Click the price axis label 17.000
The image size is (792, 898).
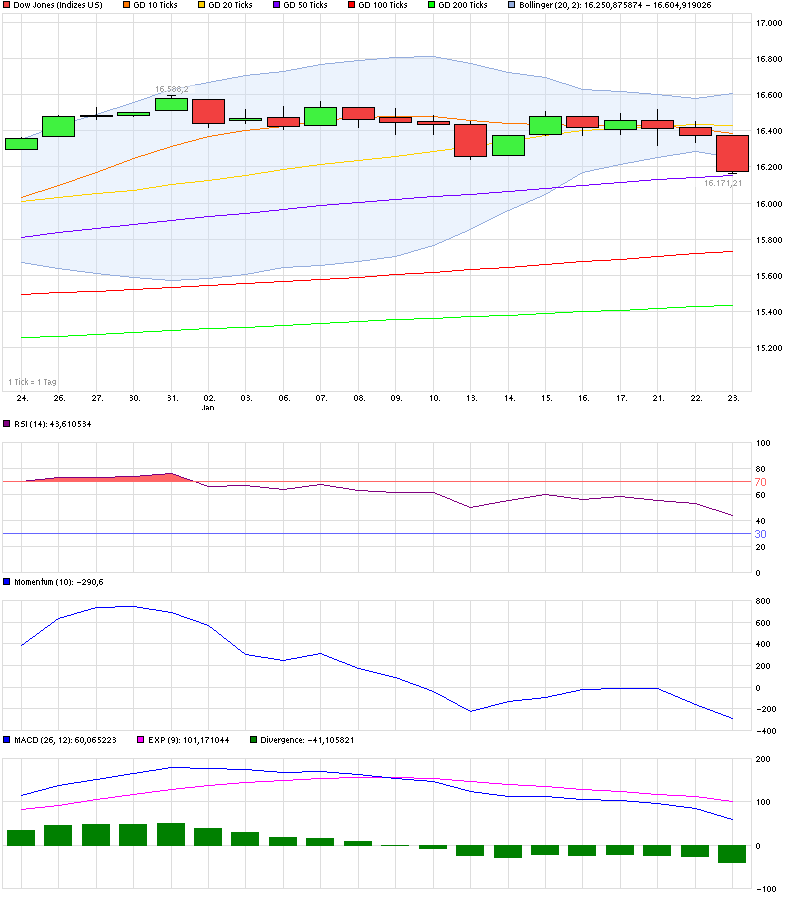click(x=769, y=23)
